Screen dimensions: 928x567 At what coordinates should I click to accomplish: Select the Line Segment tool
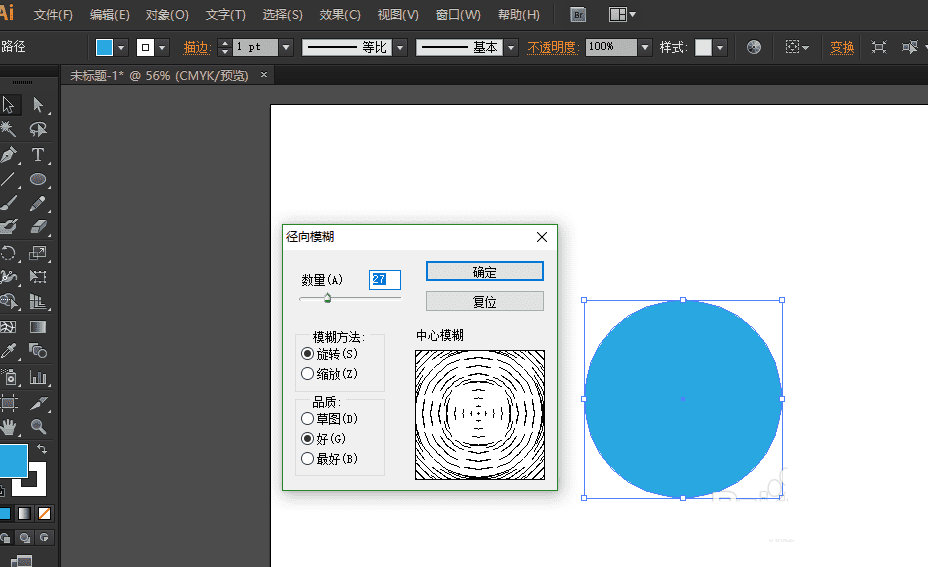click(x=8, y=179)
